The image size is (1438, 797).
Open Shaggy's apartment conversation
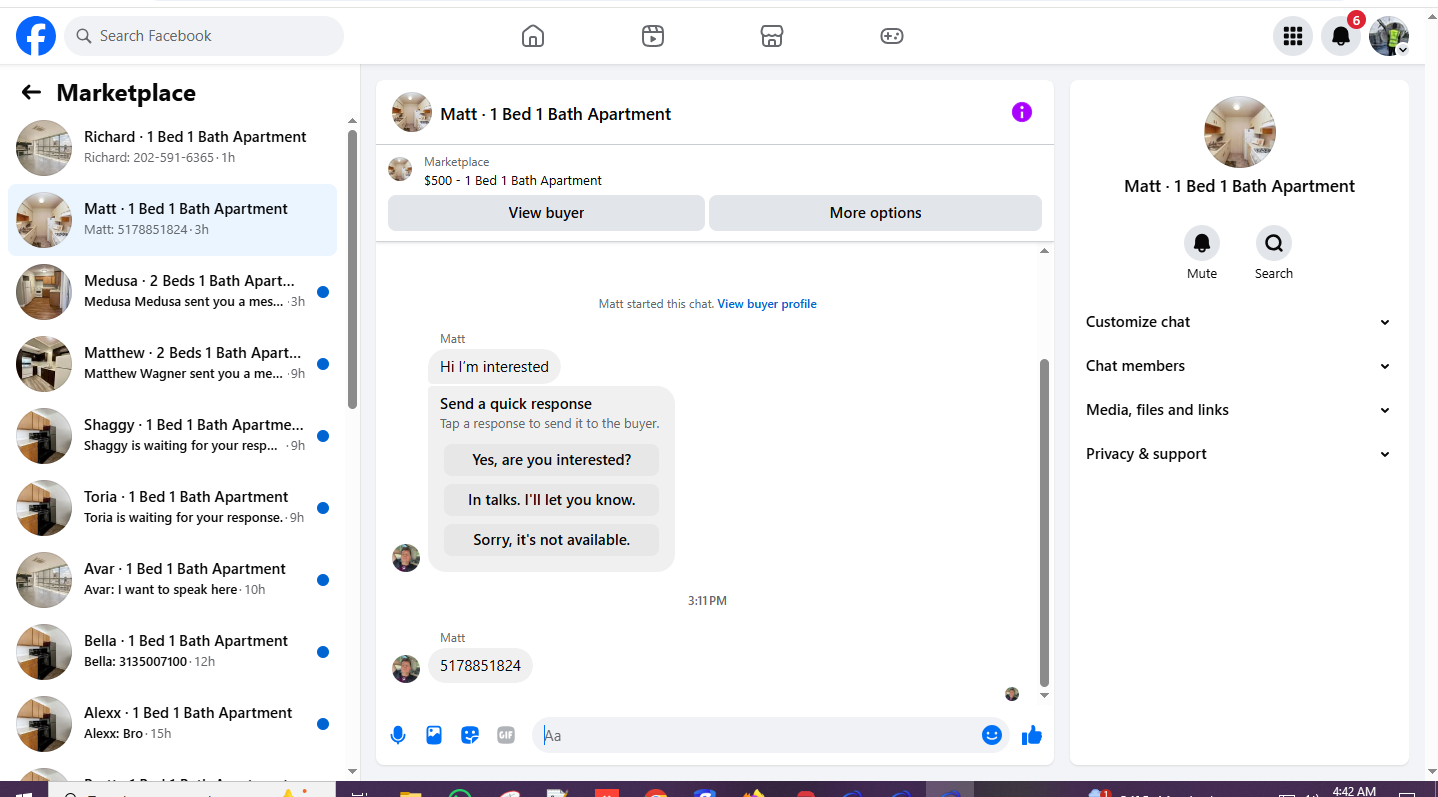pos(172,436)
